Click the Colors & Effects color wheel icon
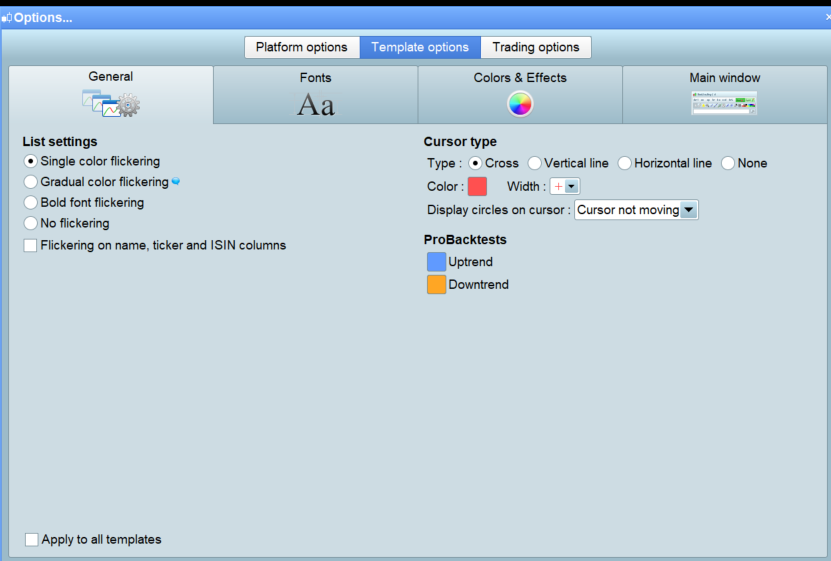The image size is (831, 561). pos(520,104)
